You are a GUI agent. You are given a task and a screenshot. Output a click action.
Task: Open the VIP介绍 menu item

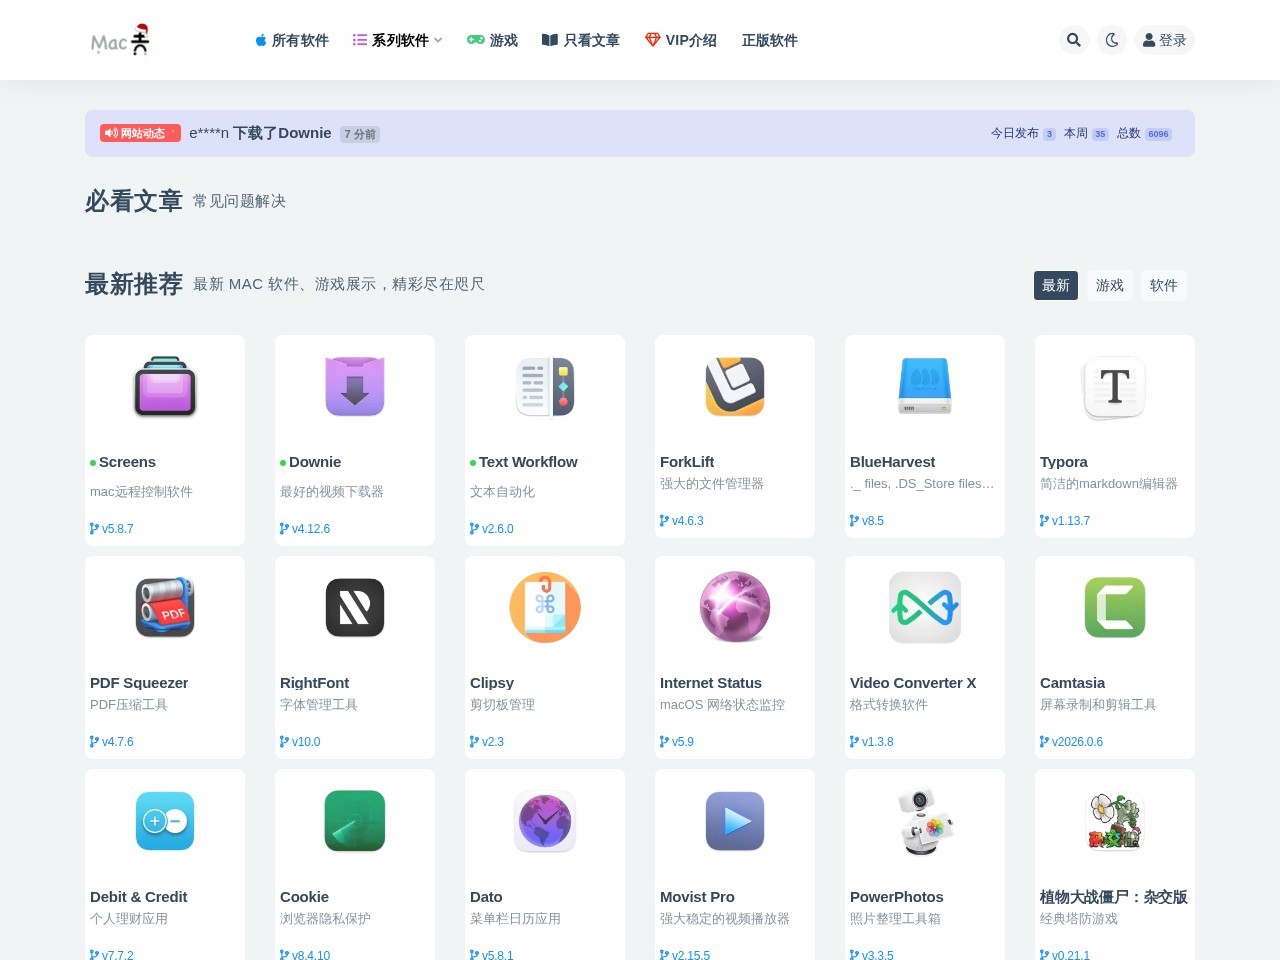point(681,40)
